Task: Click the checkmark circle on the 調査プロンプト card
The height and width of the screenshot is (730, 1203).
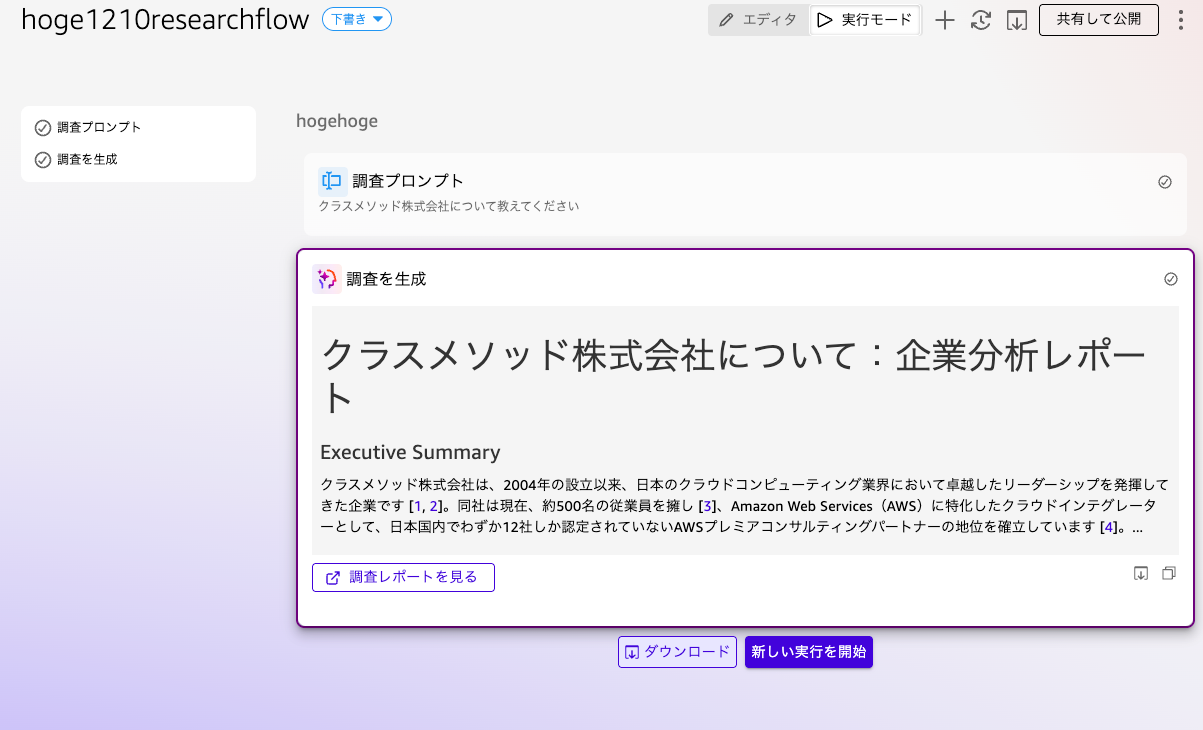Action: (x=1165, y=182)
